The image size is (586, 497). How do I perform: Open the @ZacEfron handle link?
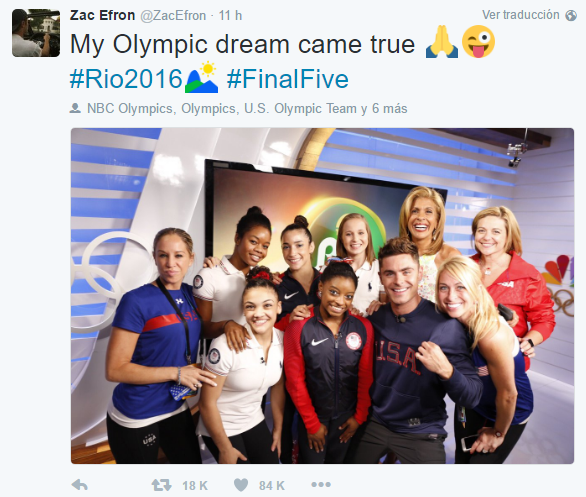click(x=173, y=16)
